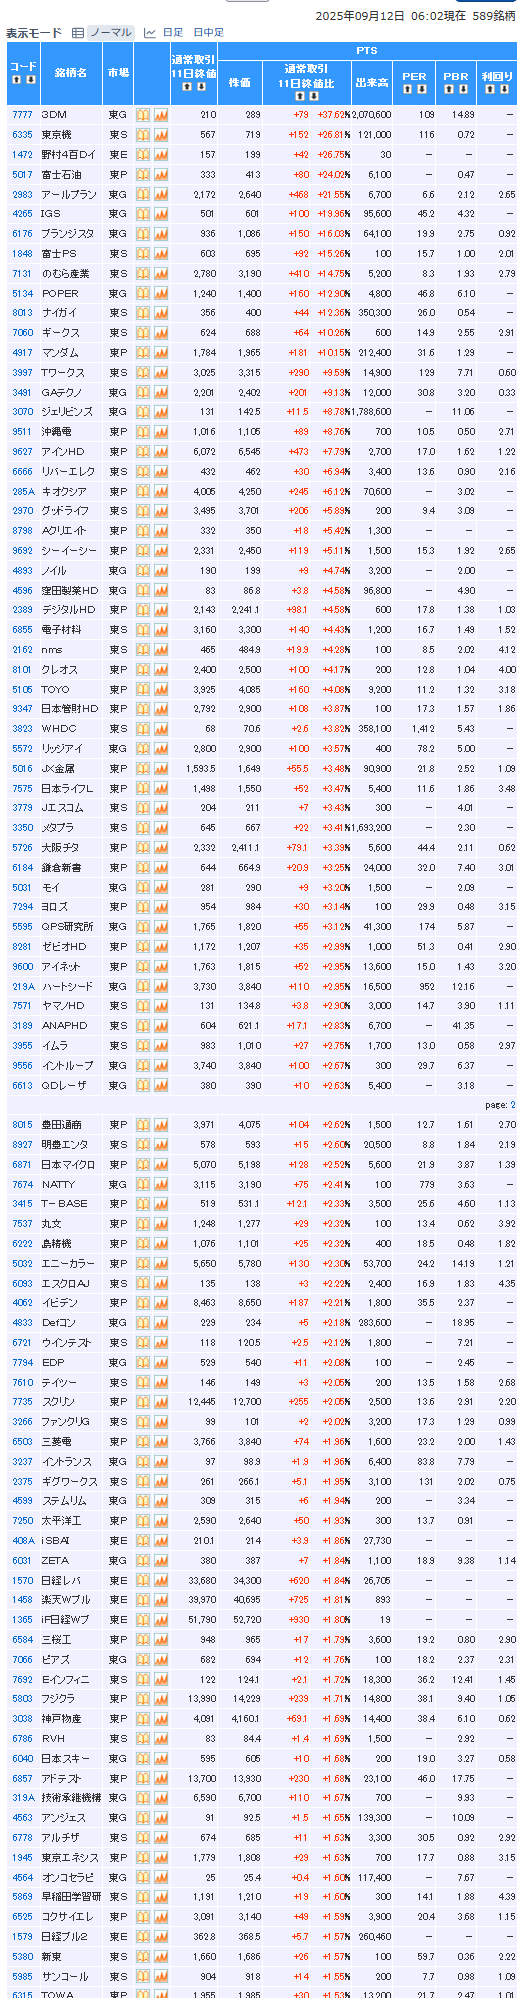Sort 利回り column with down arrow
Viewport: 528px width, 1998px height.
click(x=505, y=89)
